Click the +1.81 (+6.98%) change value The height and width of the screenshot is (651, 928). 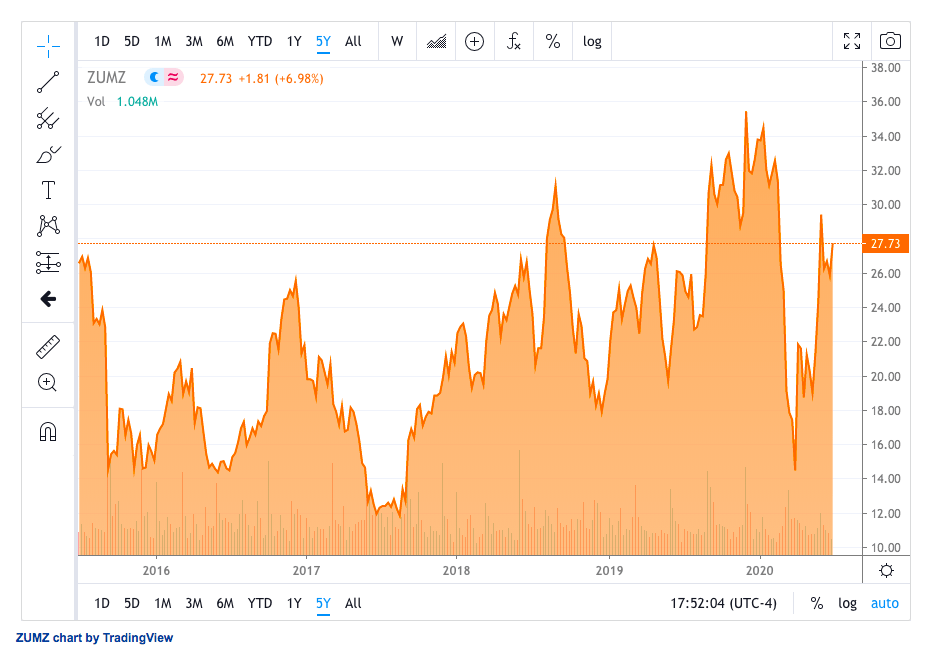point(281,78)
